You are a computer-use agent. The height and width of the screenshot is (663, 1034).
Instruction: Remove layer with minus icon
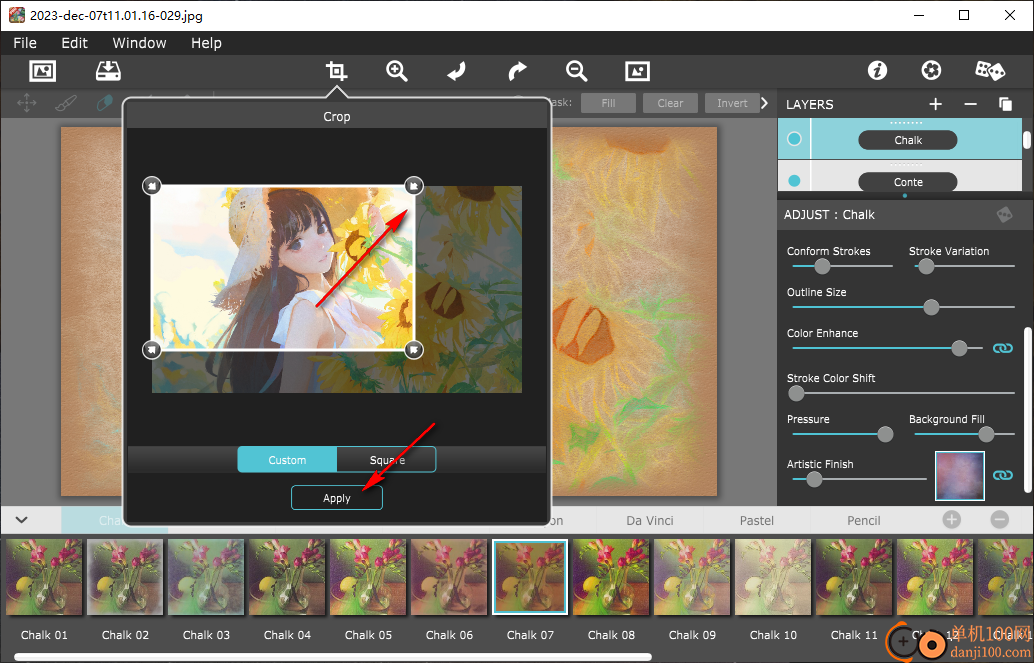(x=970, y=104)
